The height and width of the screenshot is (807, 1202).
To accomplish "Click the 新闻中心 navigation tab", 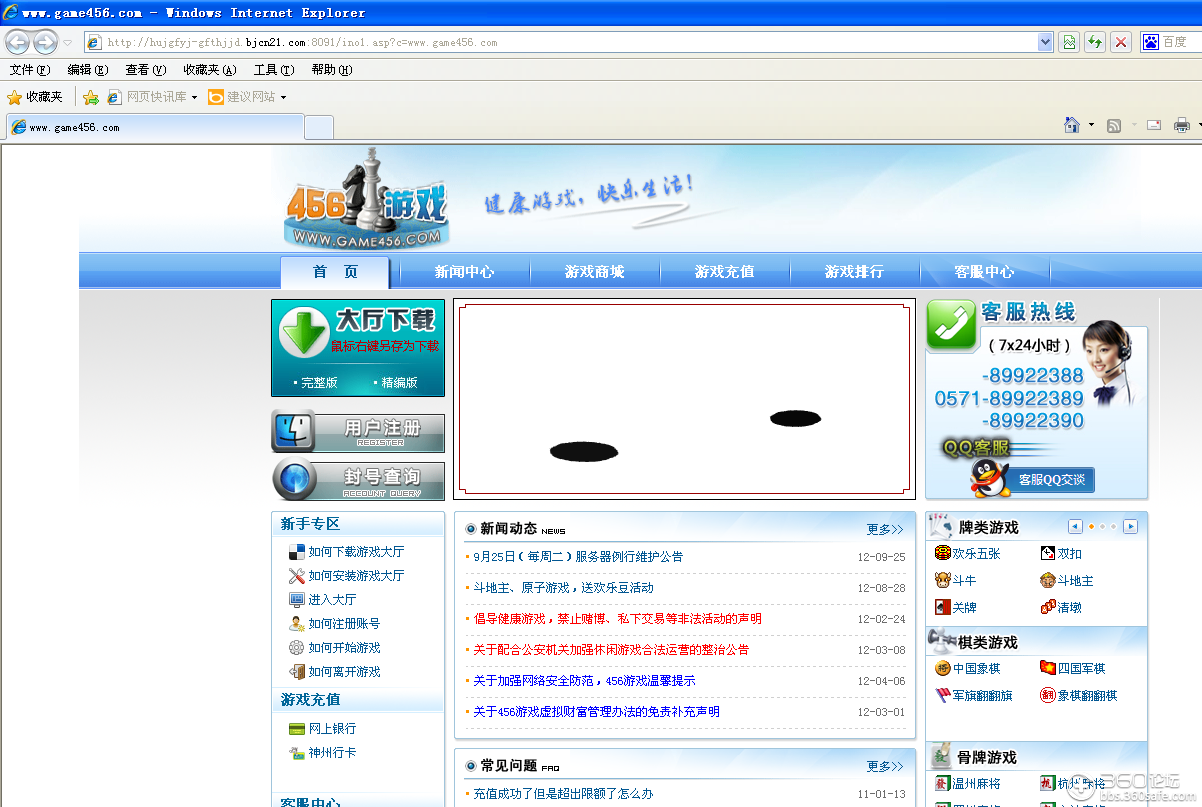I will (x=465, y=272).
